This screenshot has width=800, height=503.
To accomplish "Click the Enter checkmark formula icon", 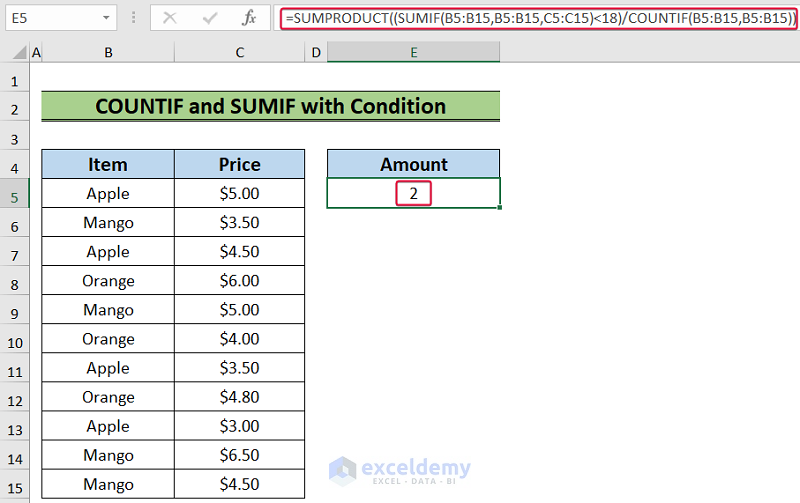I will tap(211, 18).
